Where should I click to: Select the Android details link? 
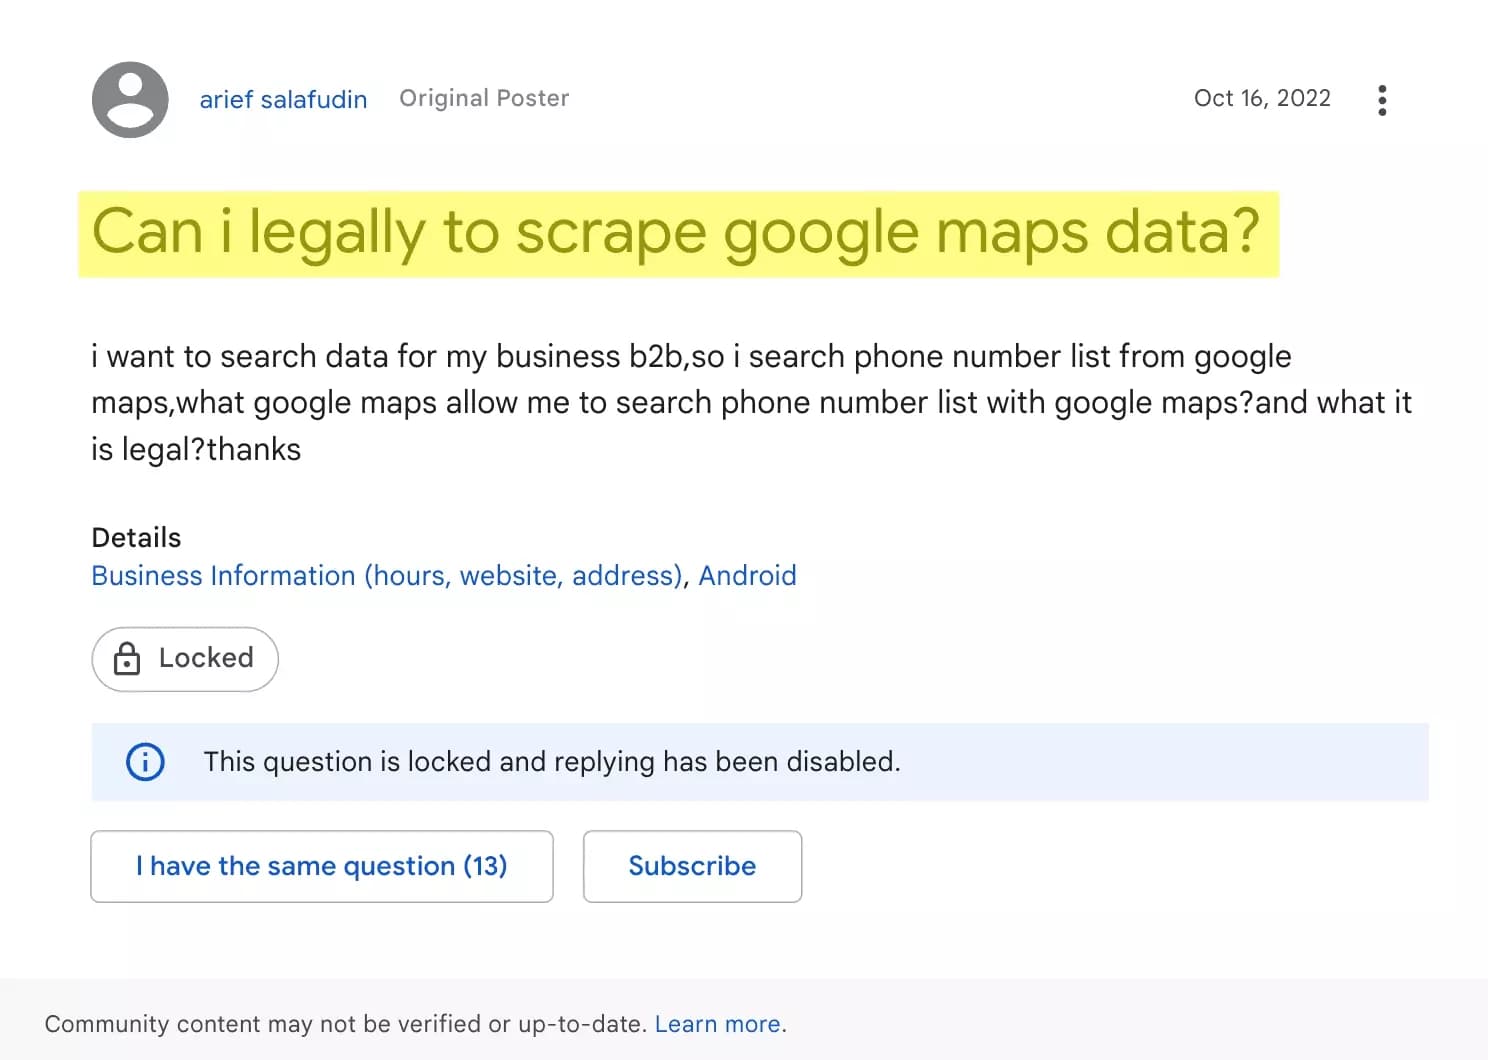tap(748, 575)
